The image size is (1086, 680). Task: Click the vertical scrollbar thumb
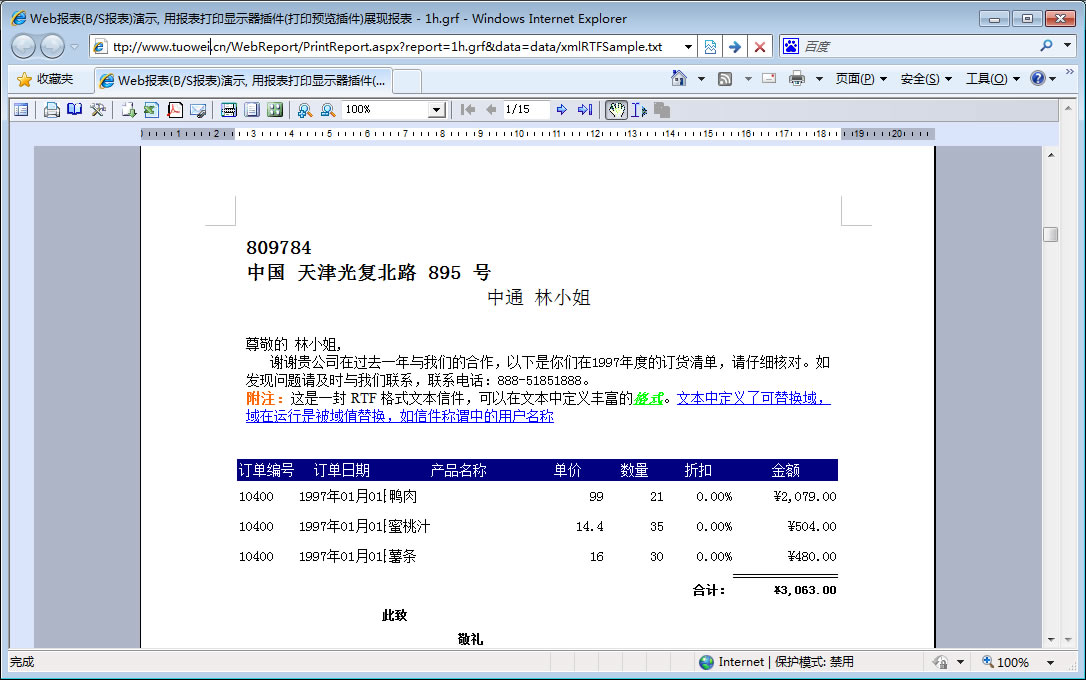(x=1050, y=234)
